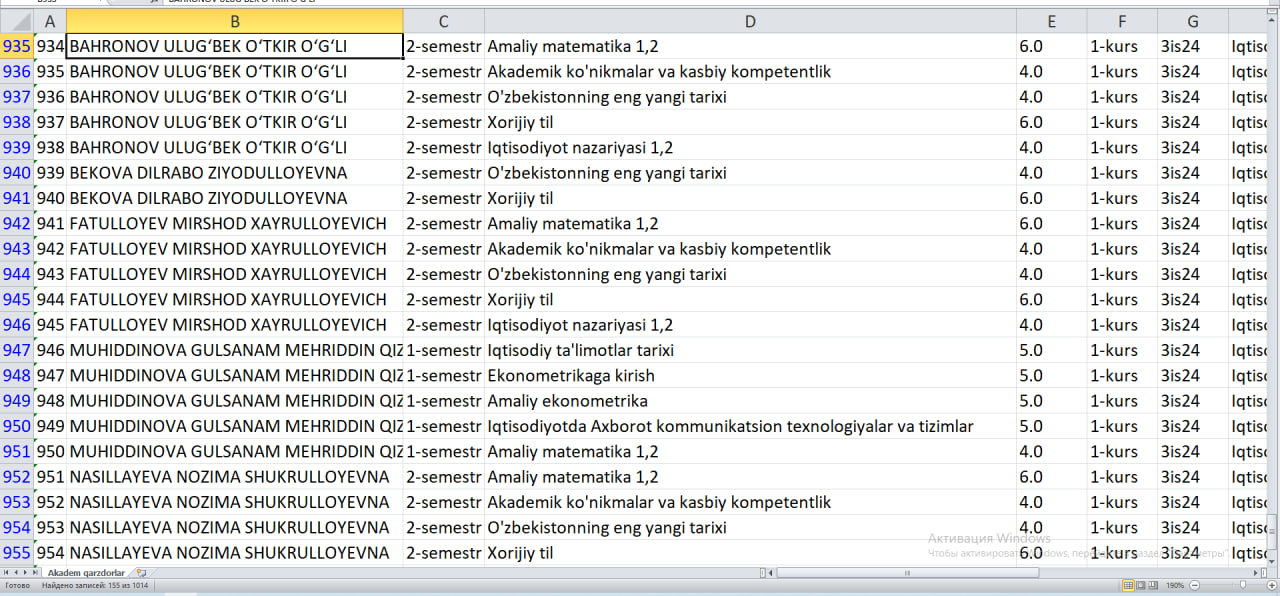Select column B header
1280x596 pixels.
click(x=235, y=21)
